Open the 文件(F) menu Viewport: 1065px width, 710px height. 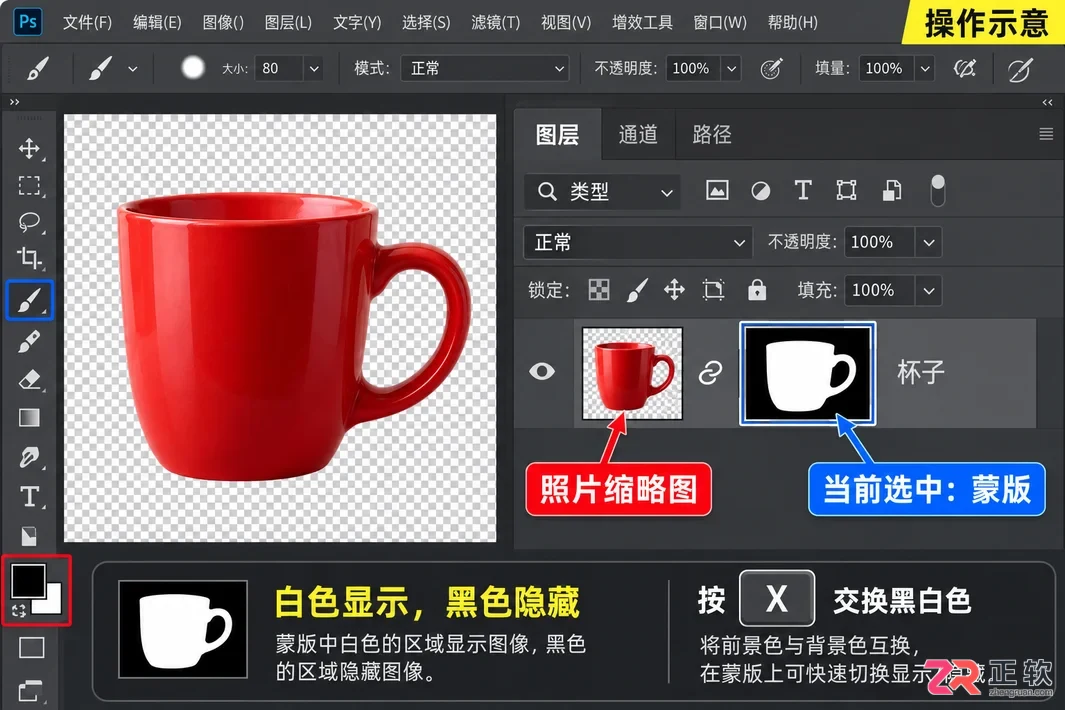pyautogui.click(x=87, y=22)
